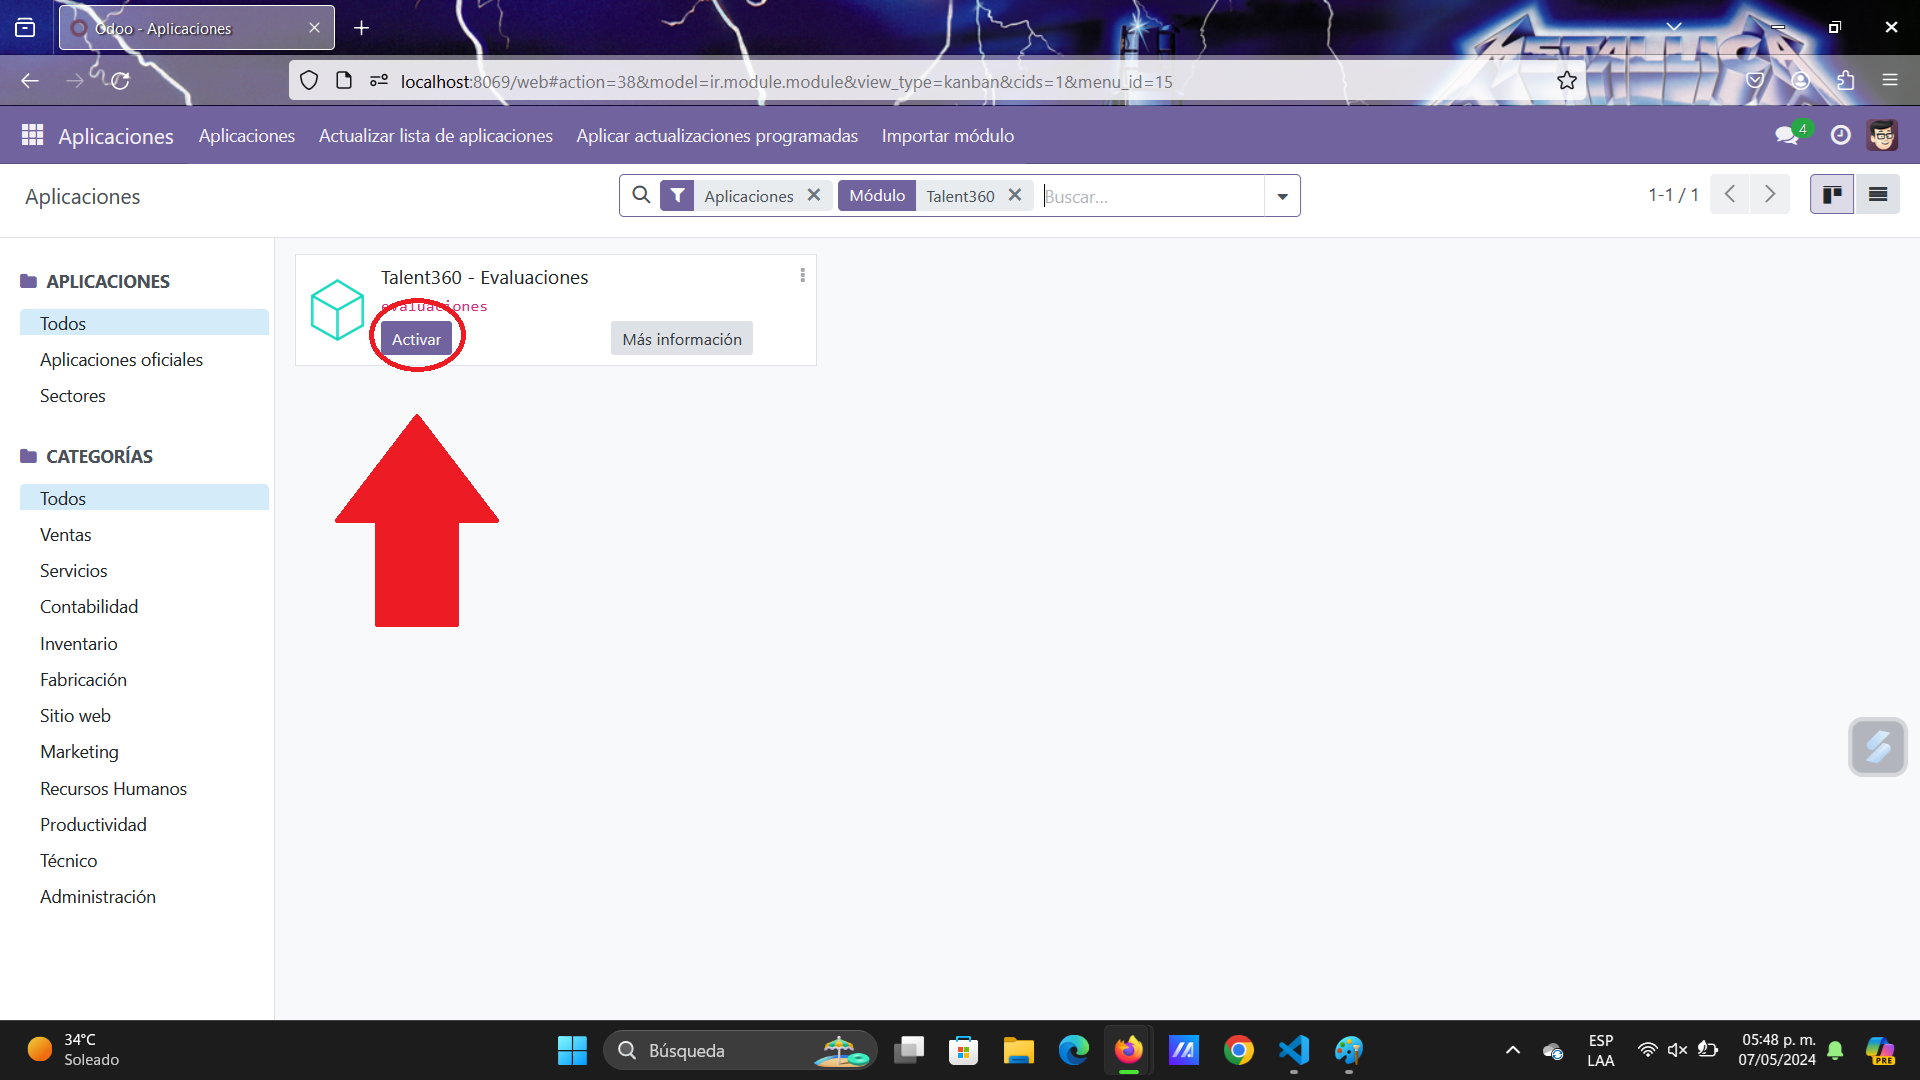Filter category Marketing
The height and width of the screenshot is (1080, 1920).
[144, 751]
